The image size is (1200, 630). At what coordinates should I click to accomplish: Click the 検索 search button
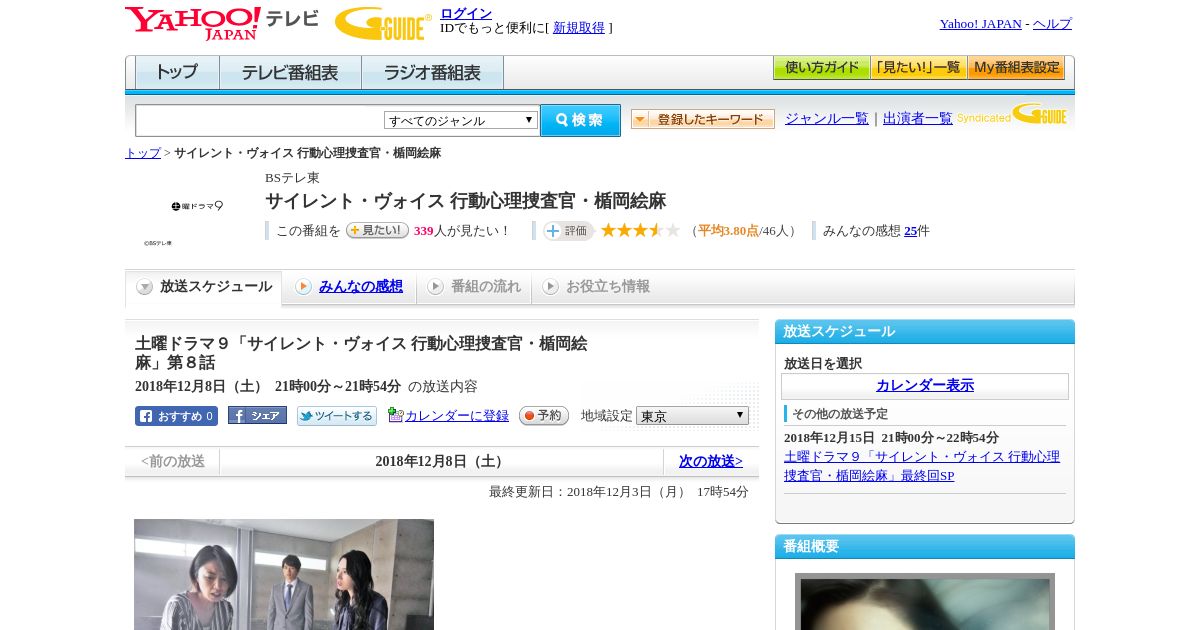coord(580,120)
